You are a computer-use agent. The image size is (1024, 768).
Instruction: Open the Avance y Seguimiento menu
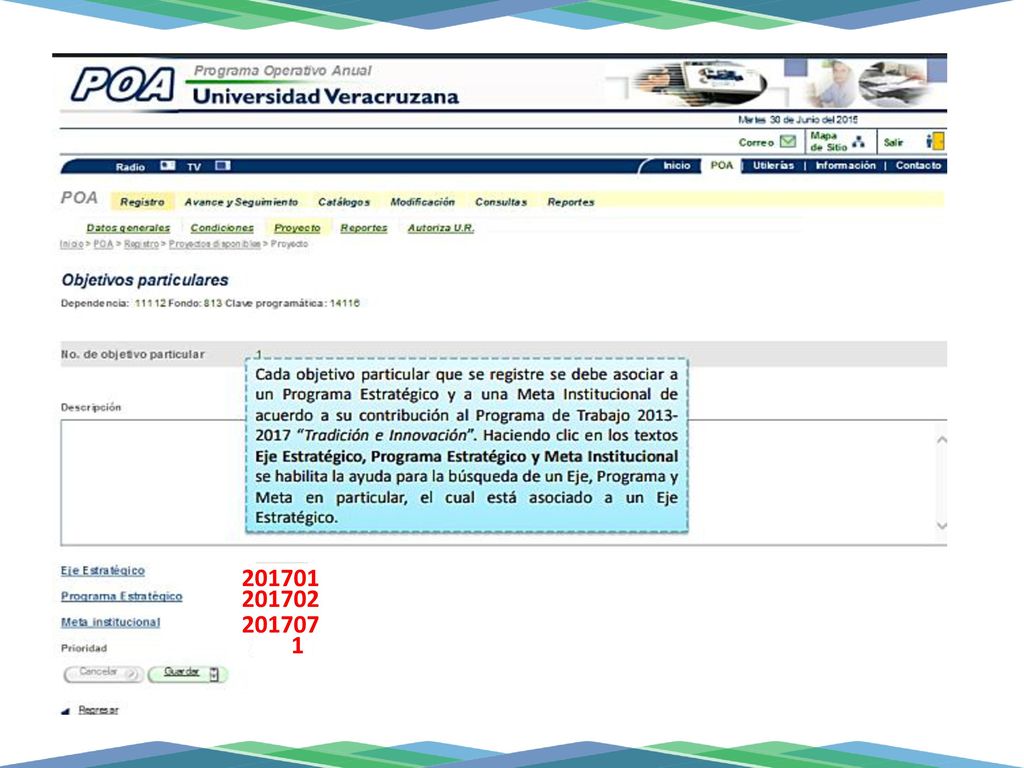point(241,202)
